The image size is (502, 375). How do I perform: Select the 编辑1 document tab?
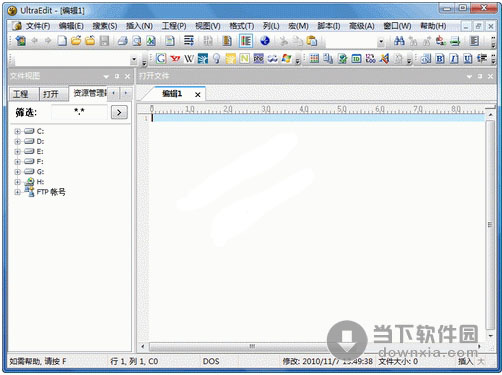172,94
